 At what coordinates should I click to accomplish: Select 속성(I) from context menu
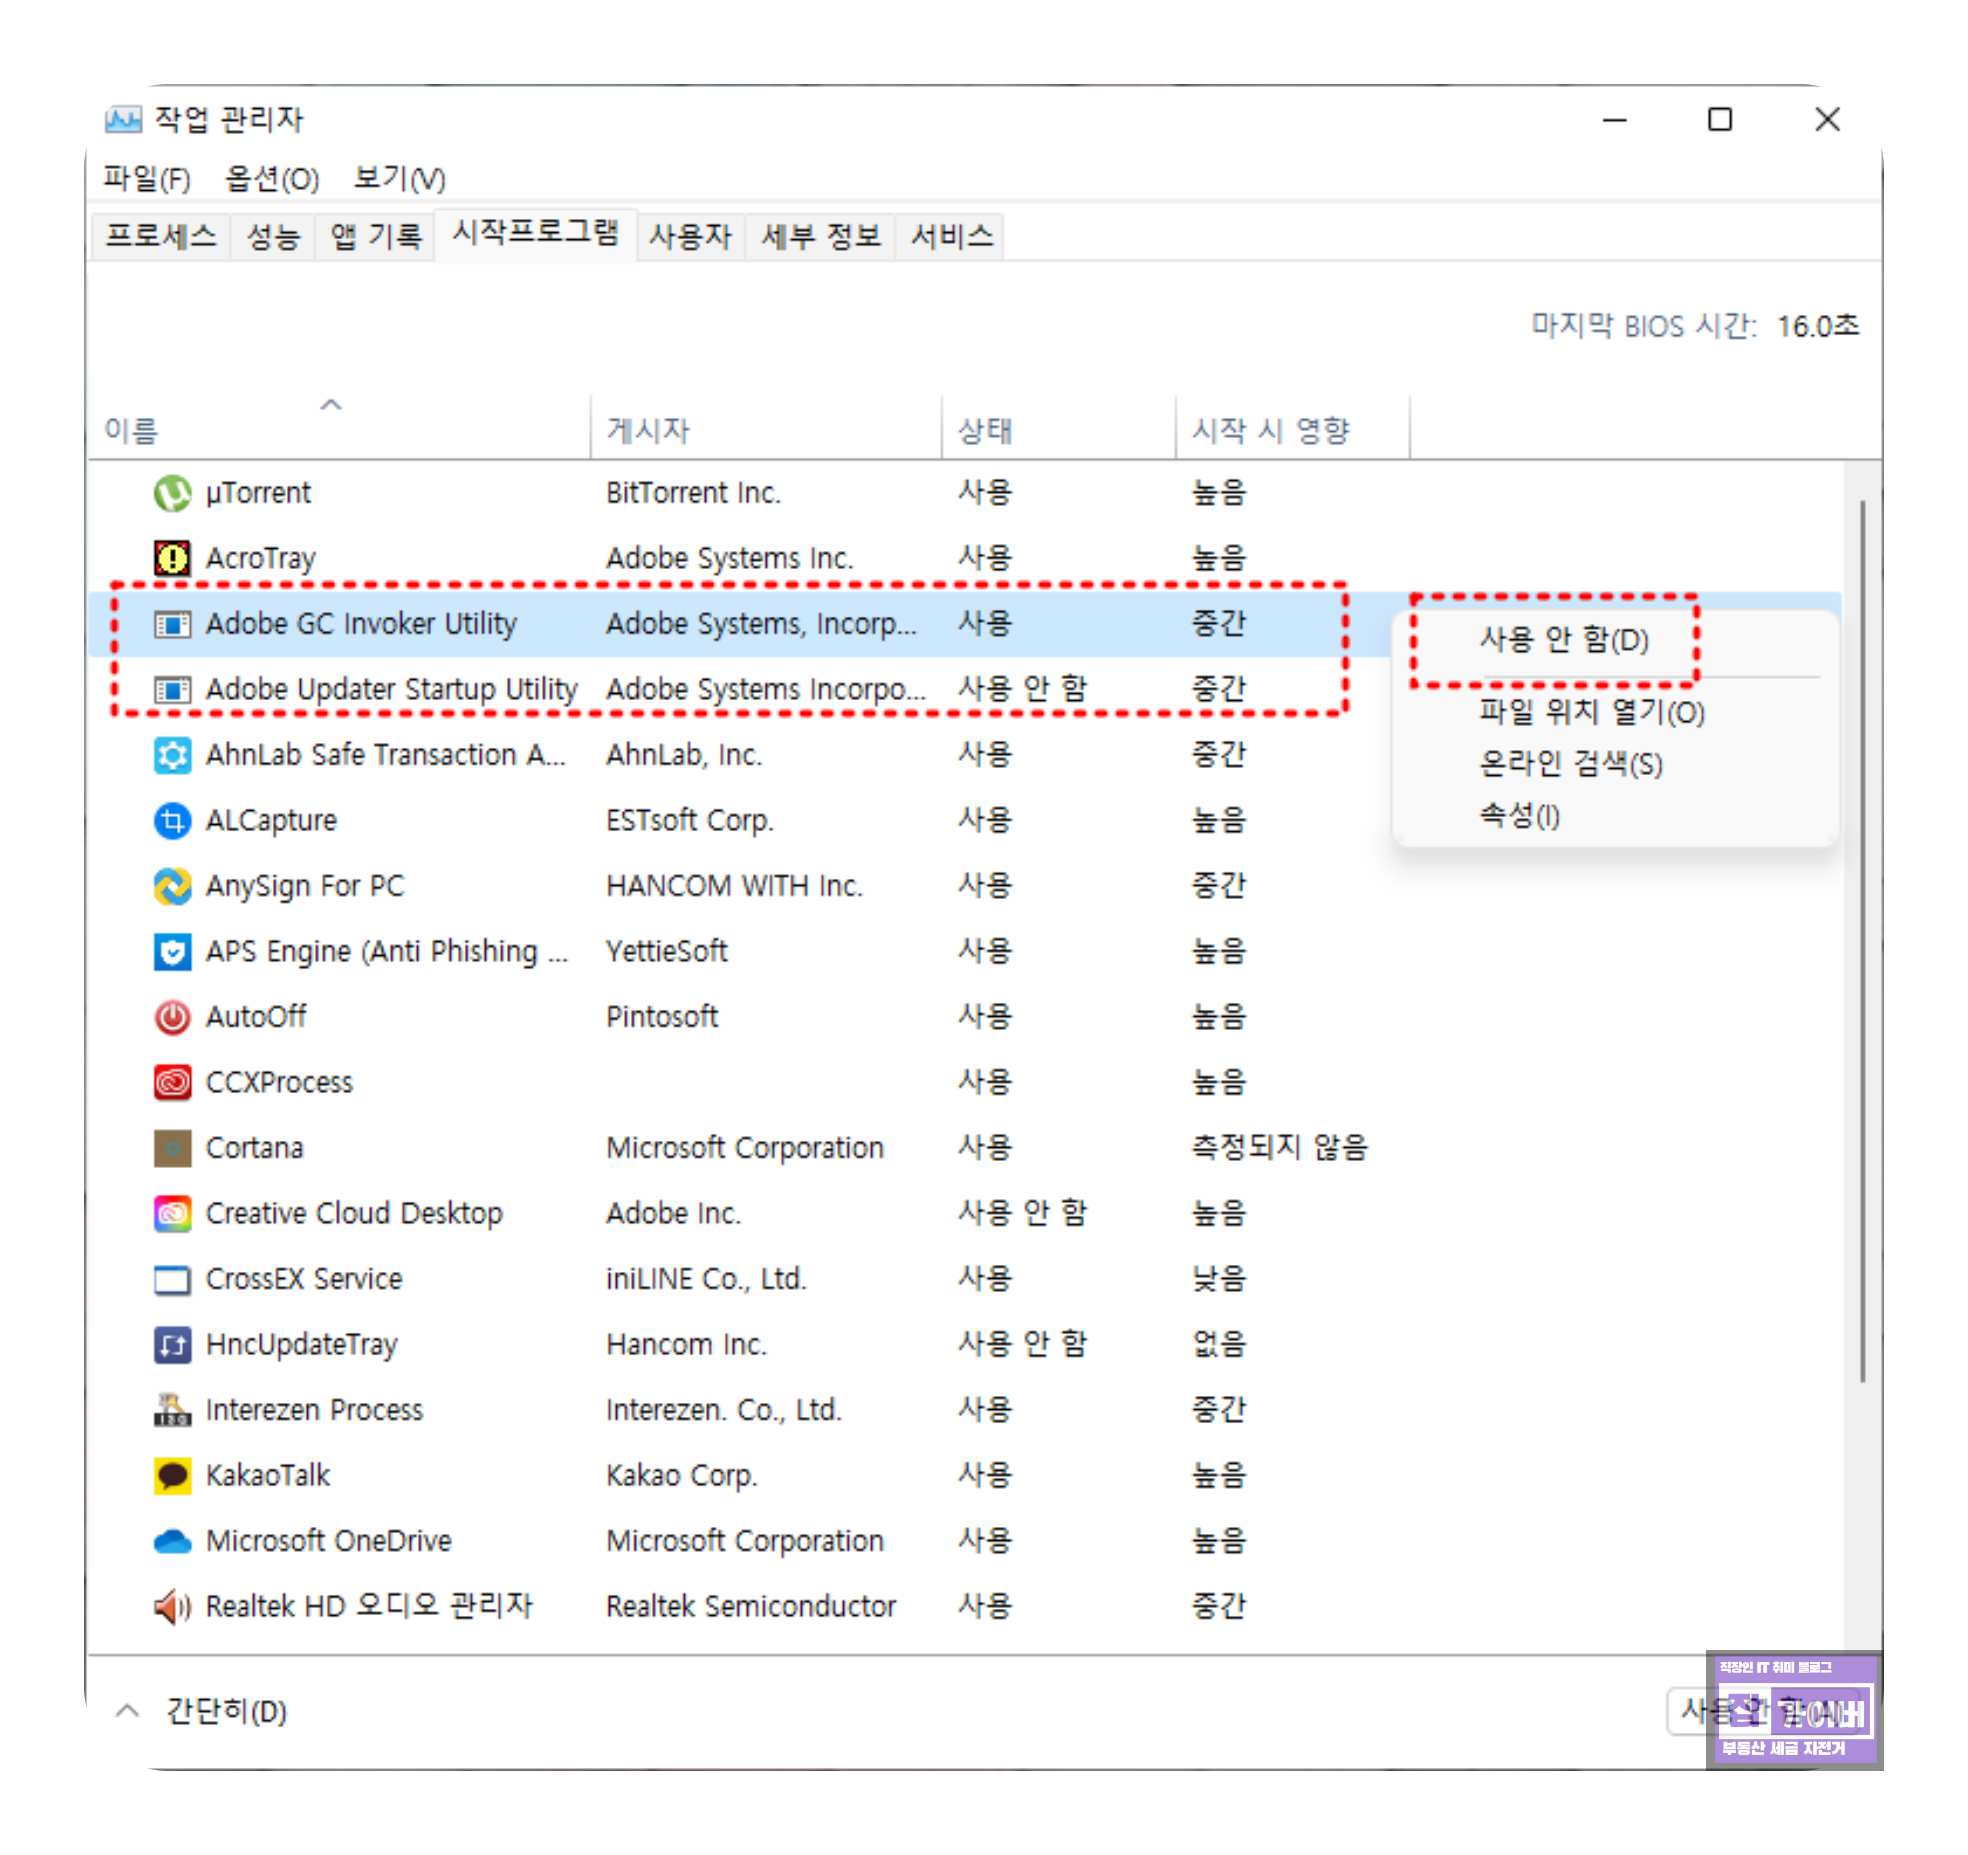1519,816
